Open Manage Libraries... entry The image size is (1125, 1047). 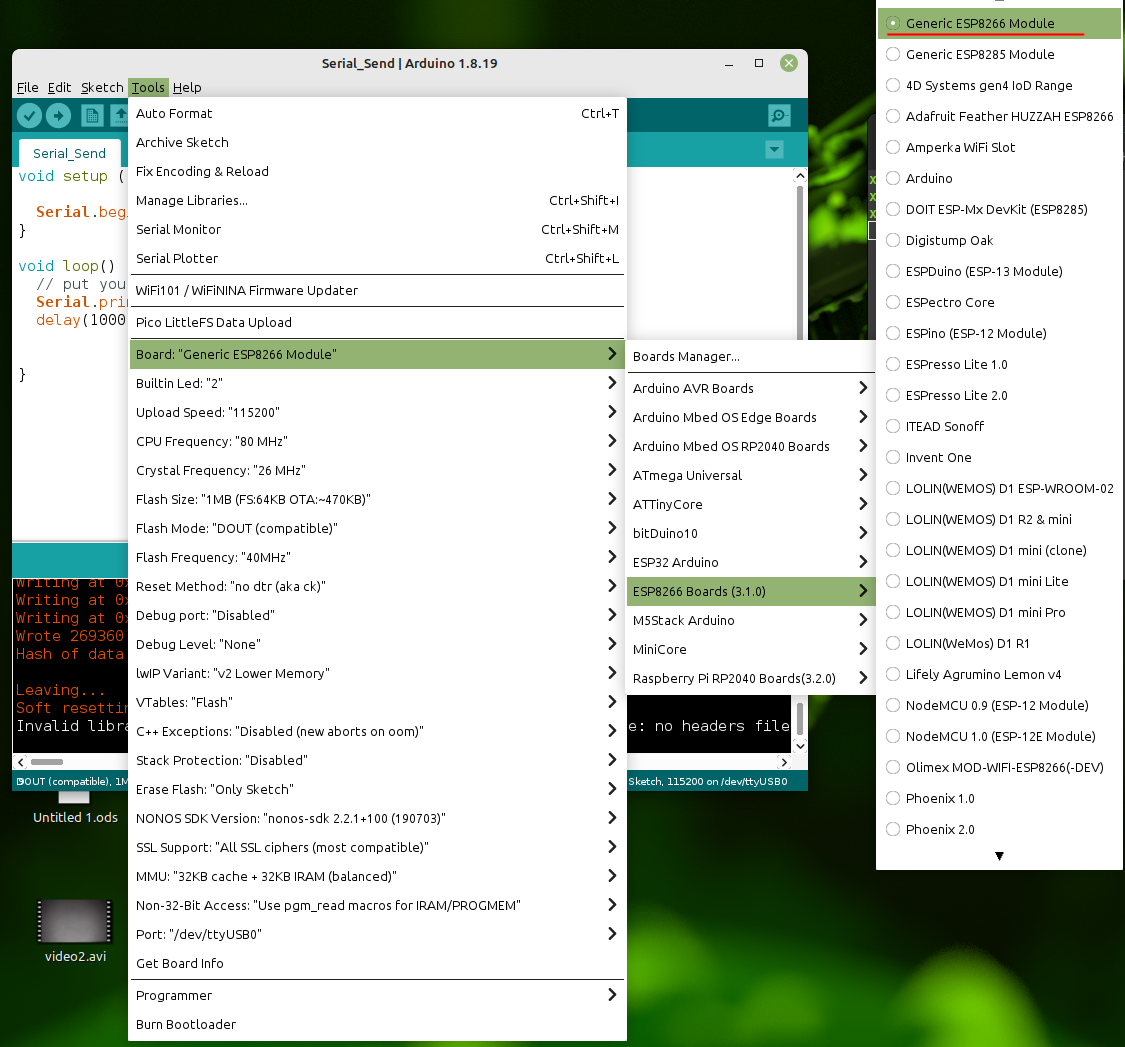[377, 200]
